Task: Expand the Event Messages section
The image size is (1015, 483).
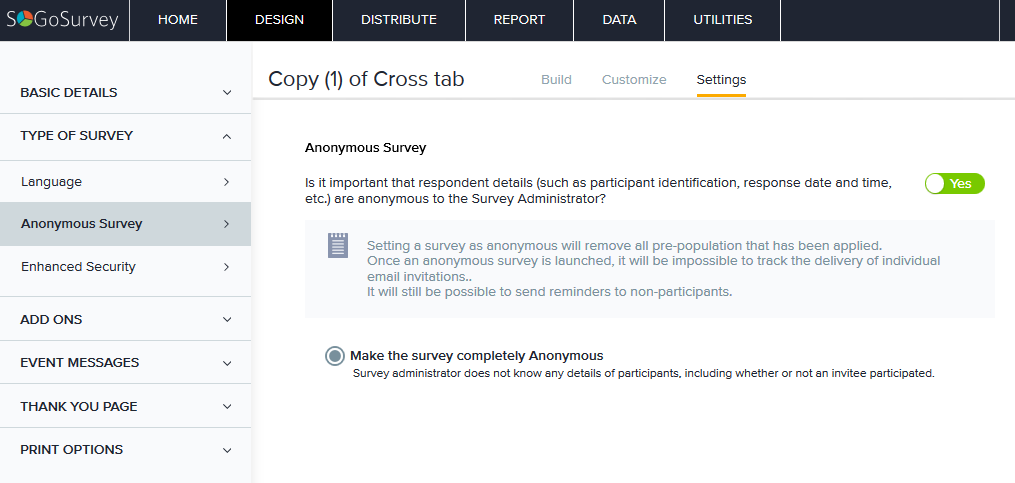Action: [125, 363]
